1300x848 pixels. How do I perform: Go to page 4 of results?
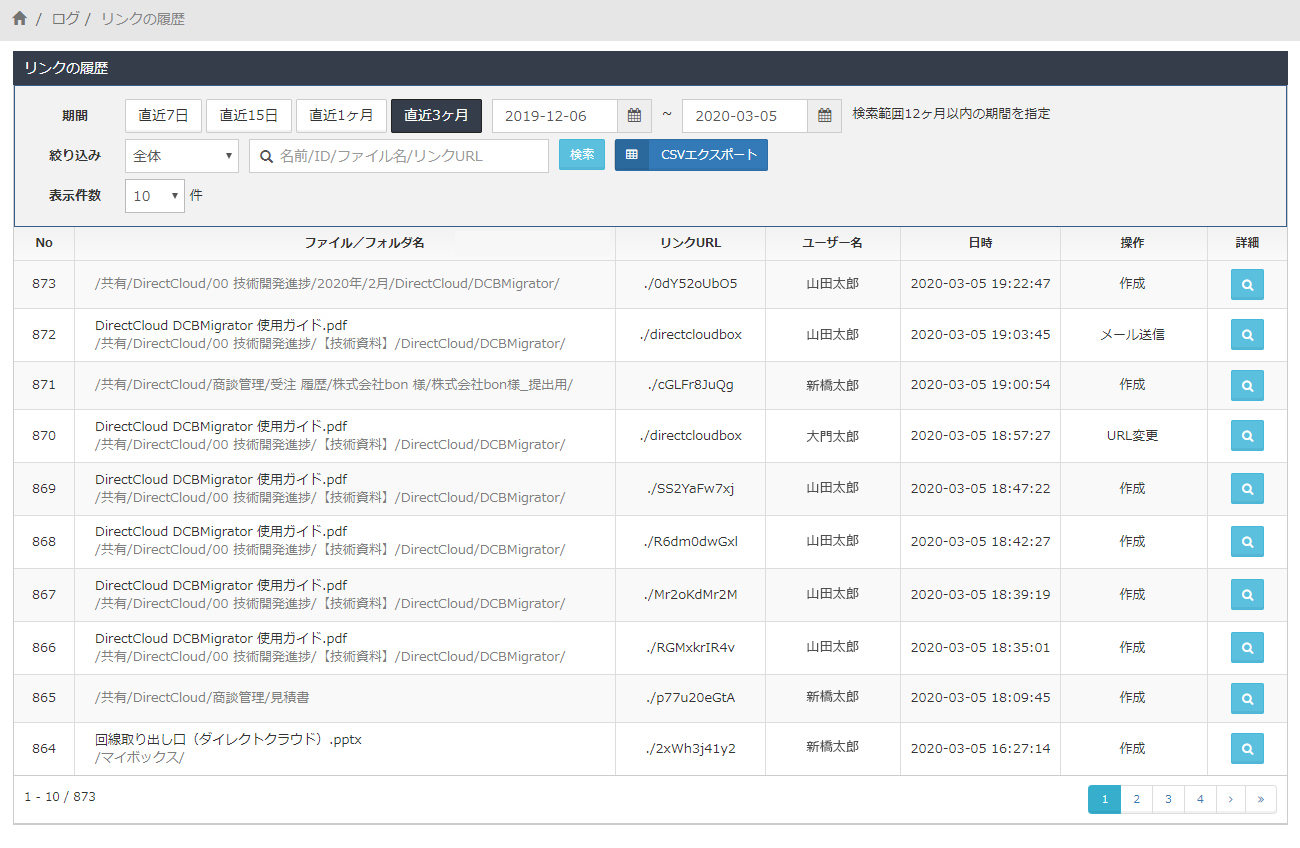pyautogui.click(x=1200, y=799)
